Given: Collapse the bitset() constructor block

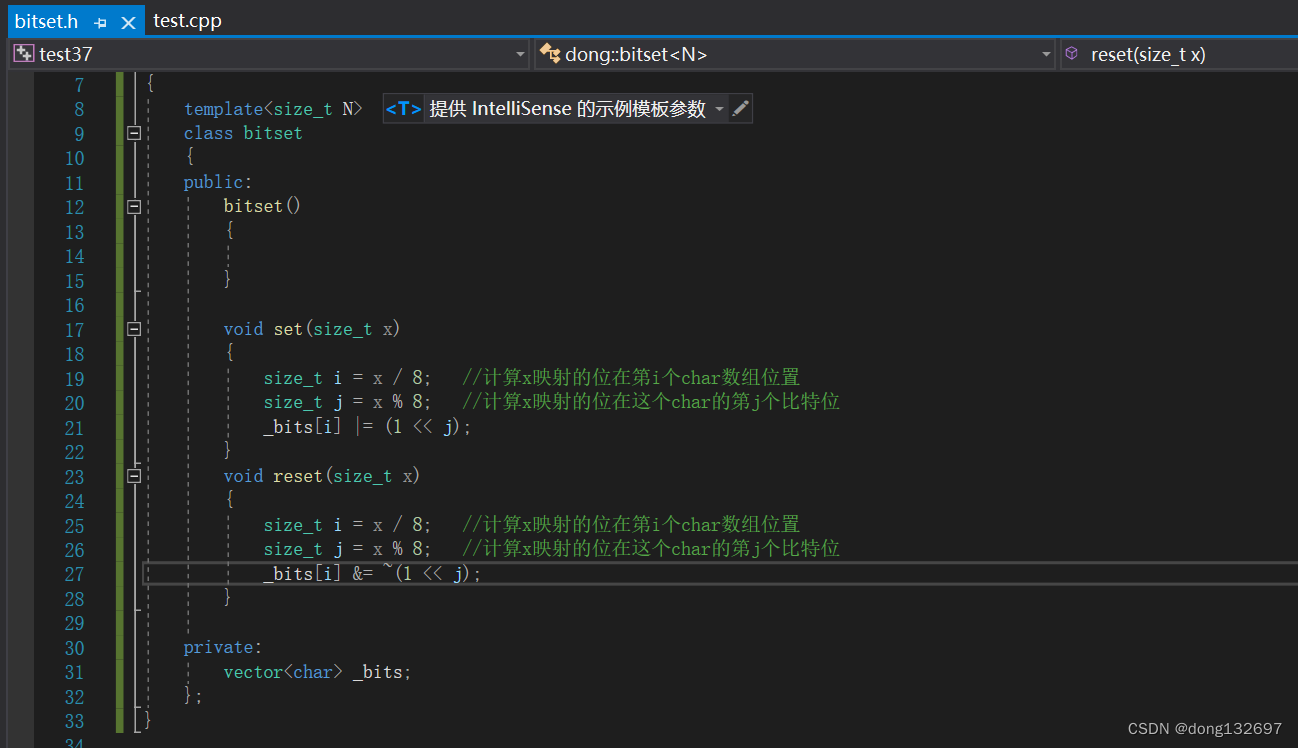Looking at the screenshot, I should (134, 206).
